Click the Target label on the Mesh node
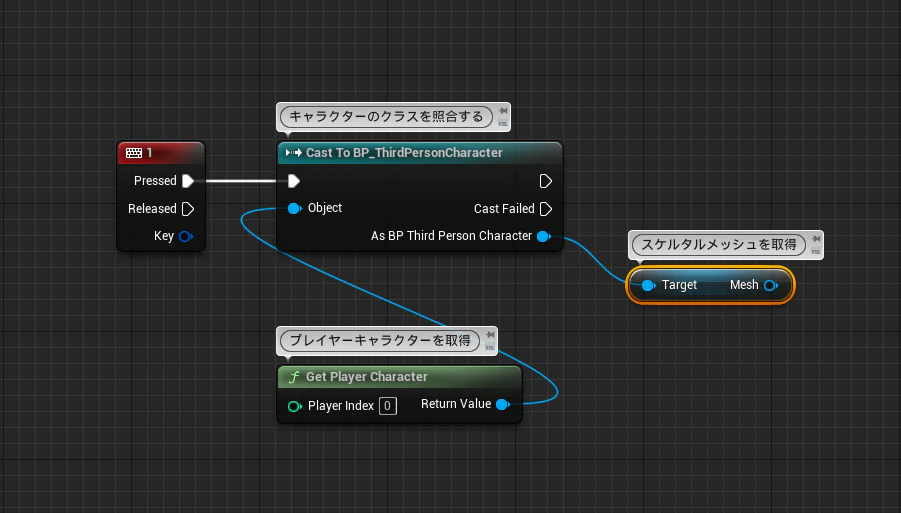The height and width of the screenshot is (513, 901). point(679,285)
